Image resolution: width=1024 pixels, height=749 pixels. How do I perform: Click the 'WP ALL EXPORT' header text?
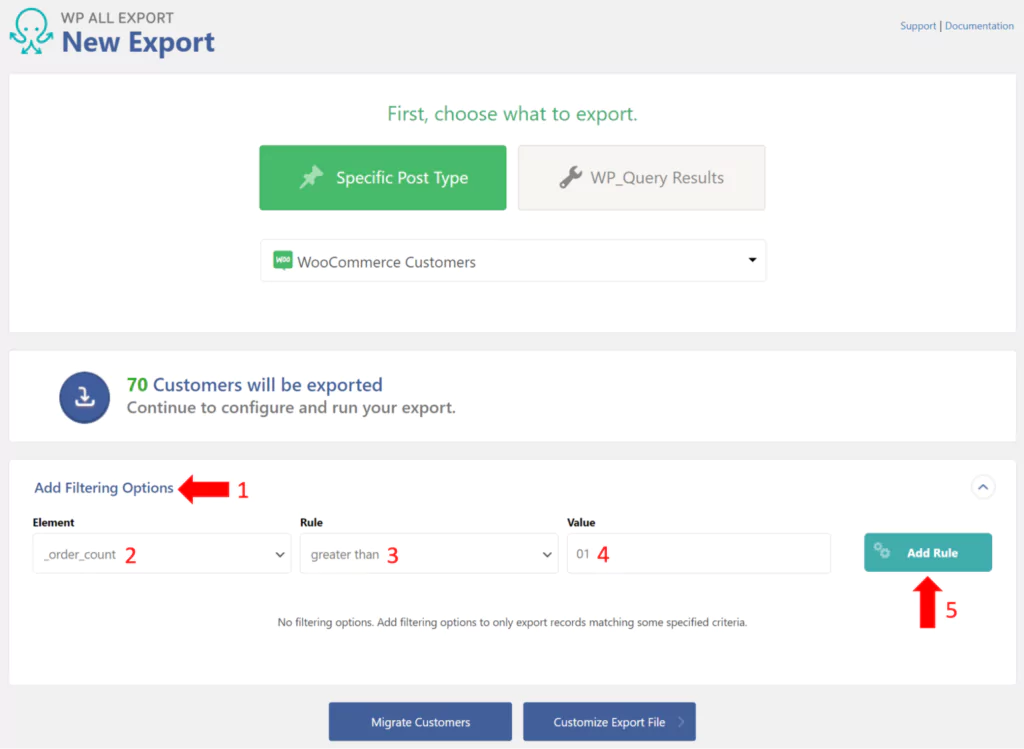tap(118, 18)
